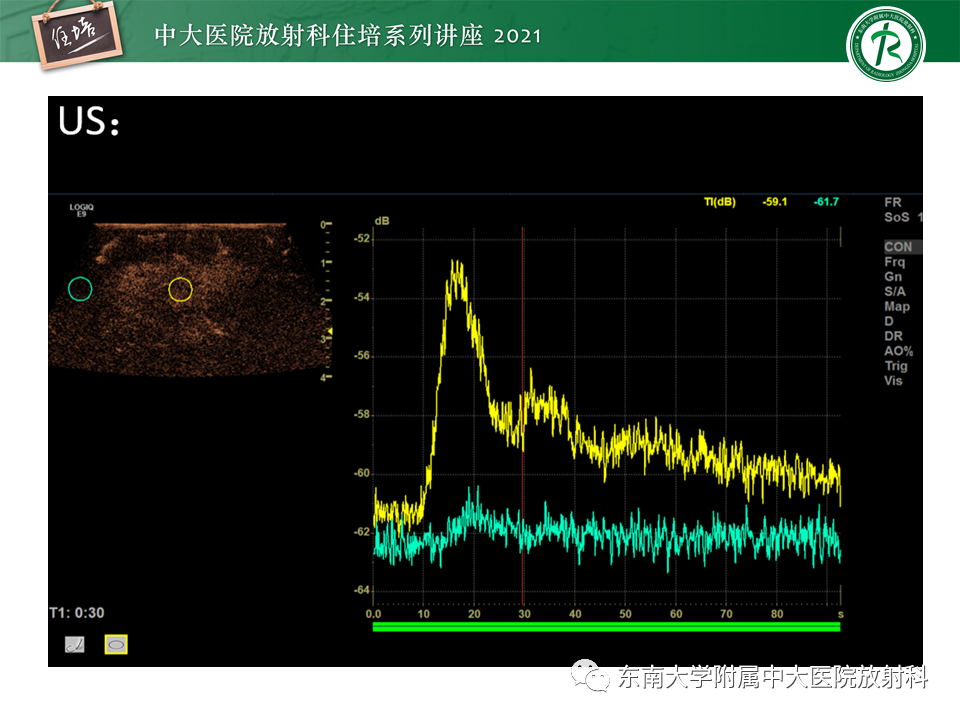The width and height of the screenshot is (960, 720).
Task: Click the 40 second axis label
Action: 575,614
